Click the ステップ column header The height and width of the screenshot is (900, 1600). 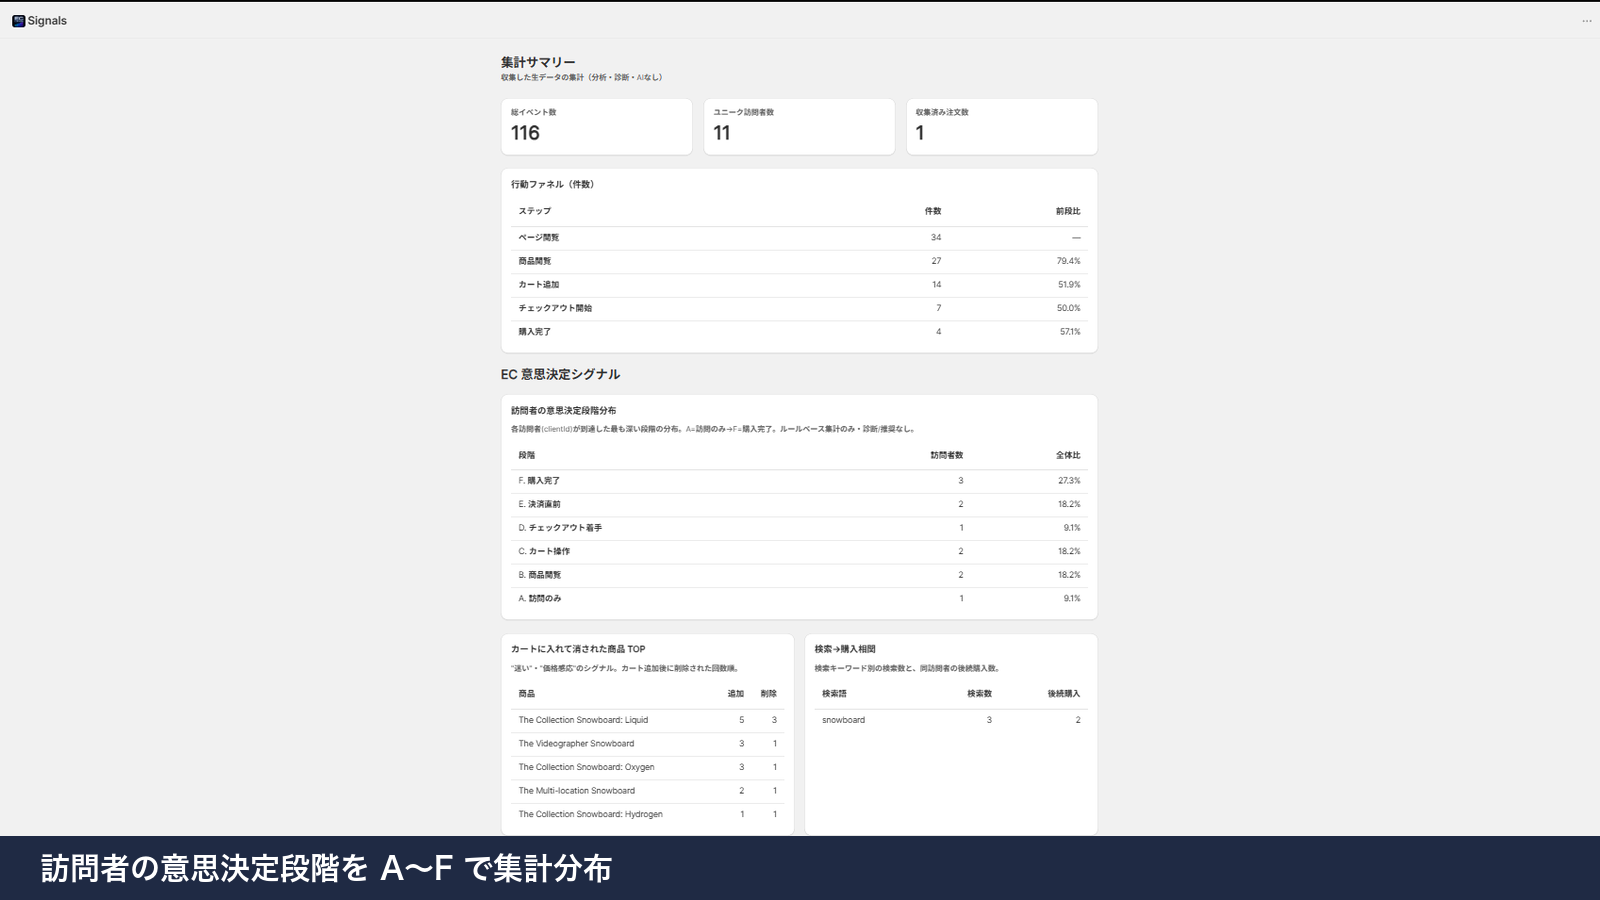pyautogui.click(x=535, y=211)
